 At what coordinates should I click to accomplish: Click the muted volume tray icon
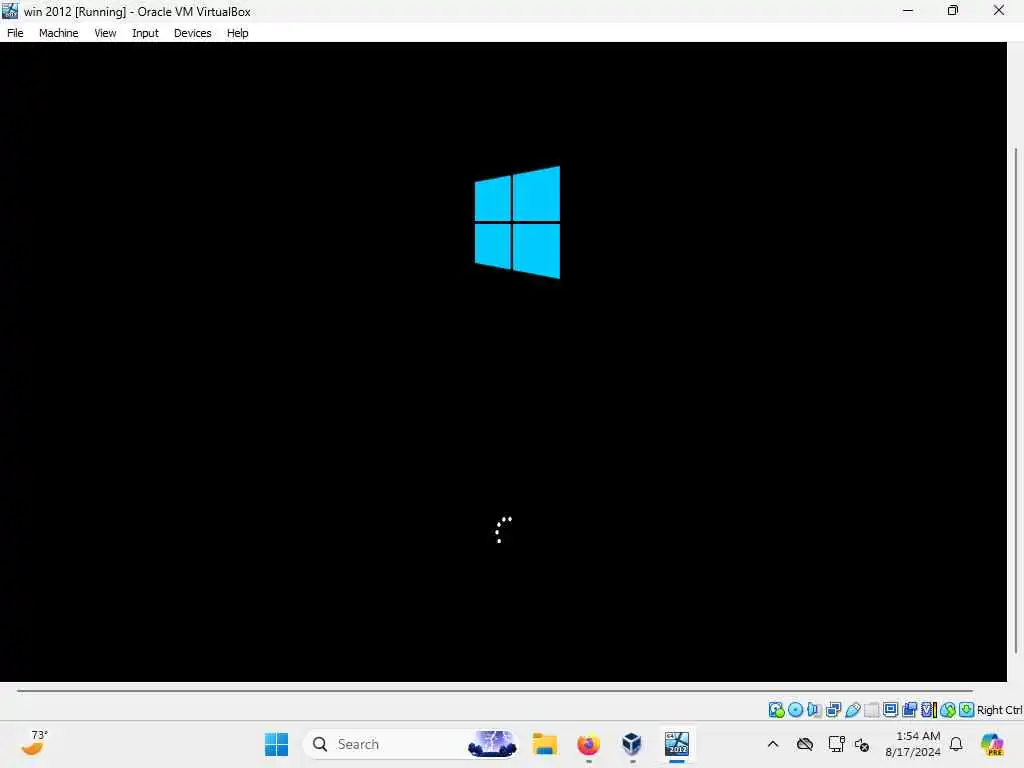(861, 744)
